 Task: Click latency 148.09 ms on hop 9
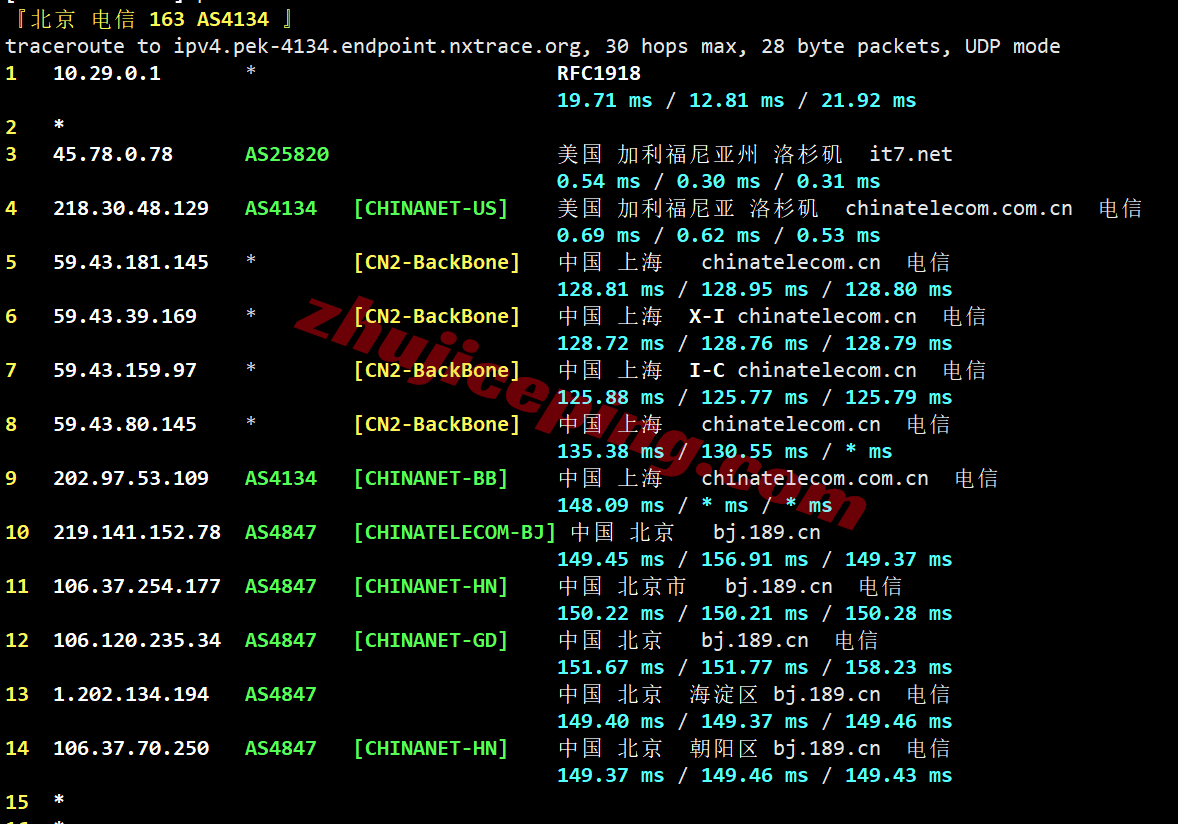[611, 506]
